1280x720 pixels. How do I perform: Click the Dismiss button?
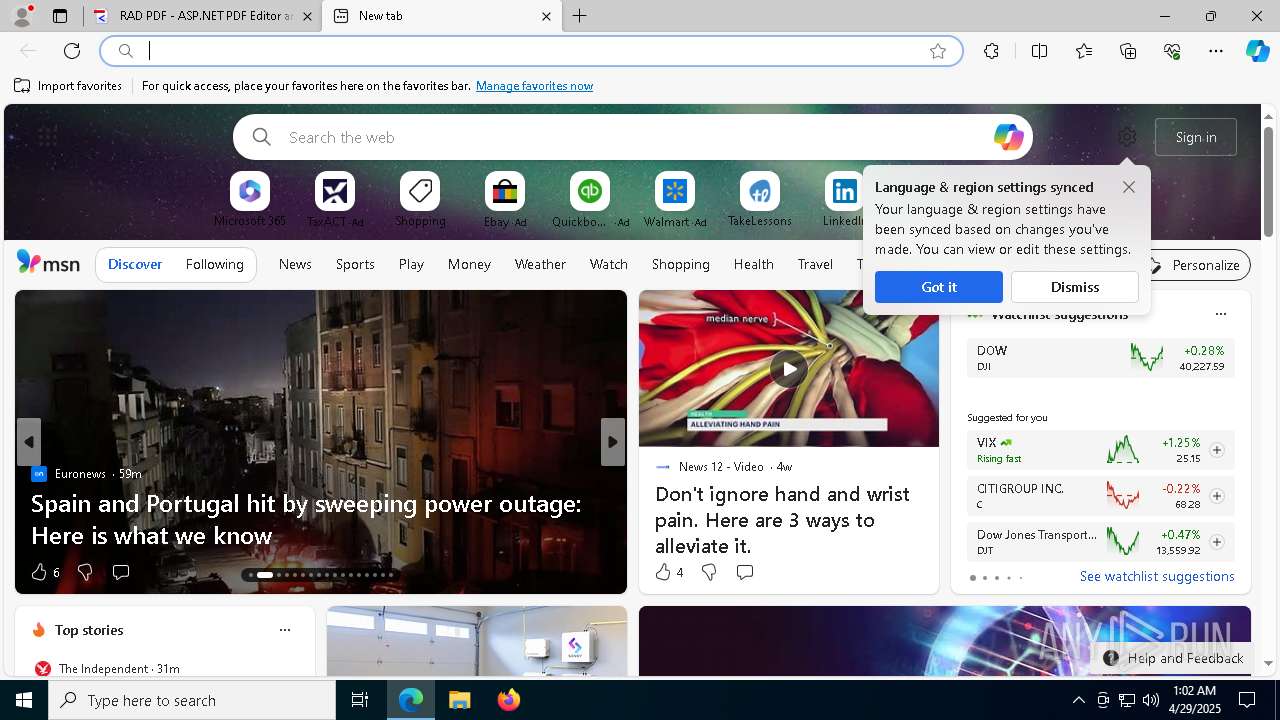(1075, 287)
